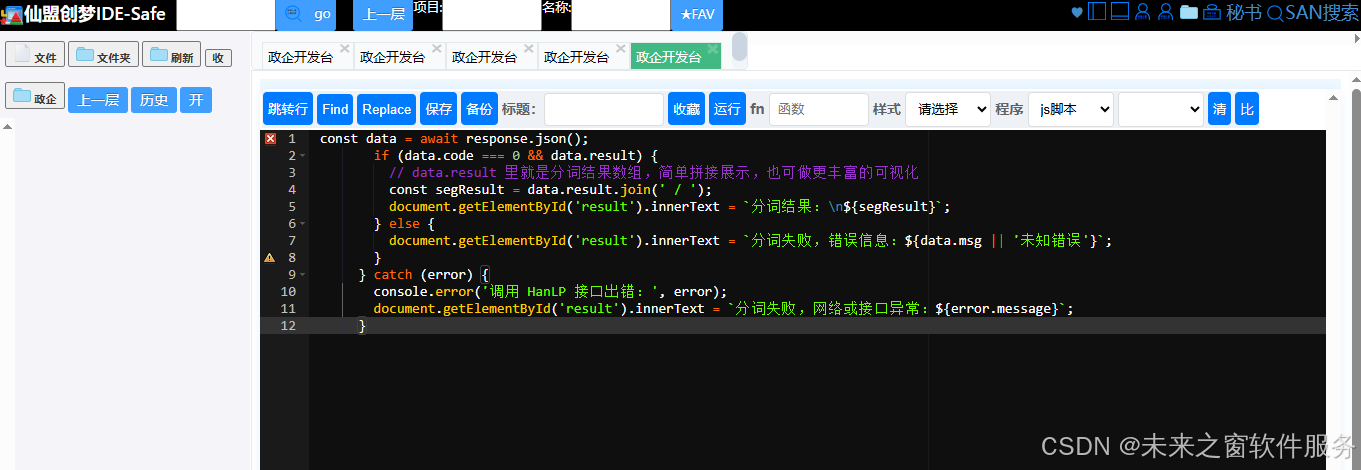1361x470 pixels.
Task: Click the 比 compare button
Action: [1246, 109]
